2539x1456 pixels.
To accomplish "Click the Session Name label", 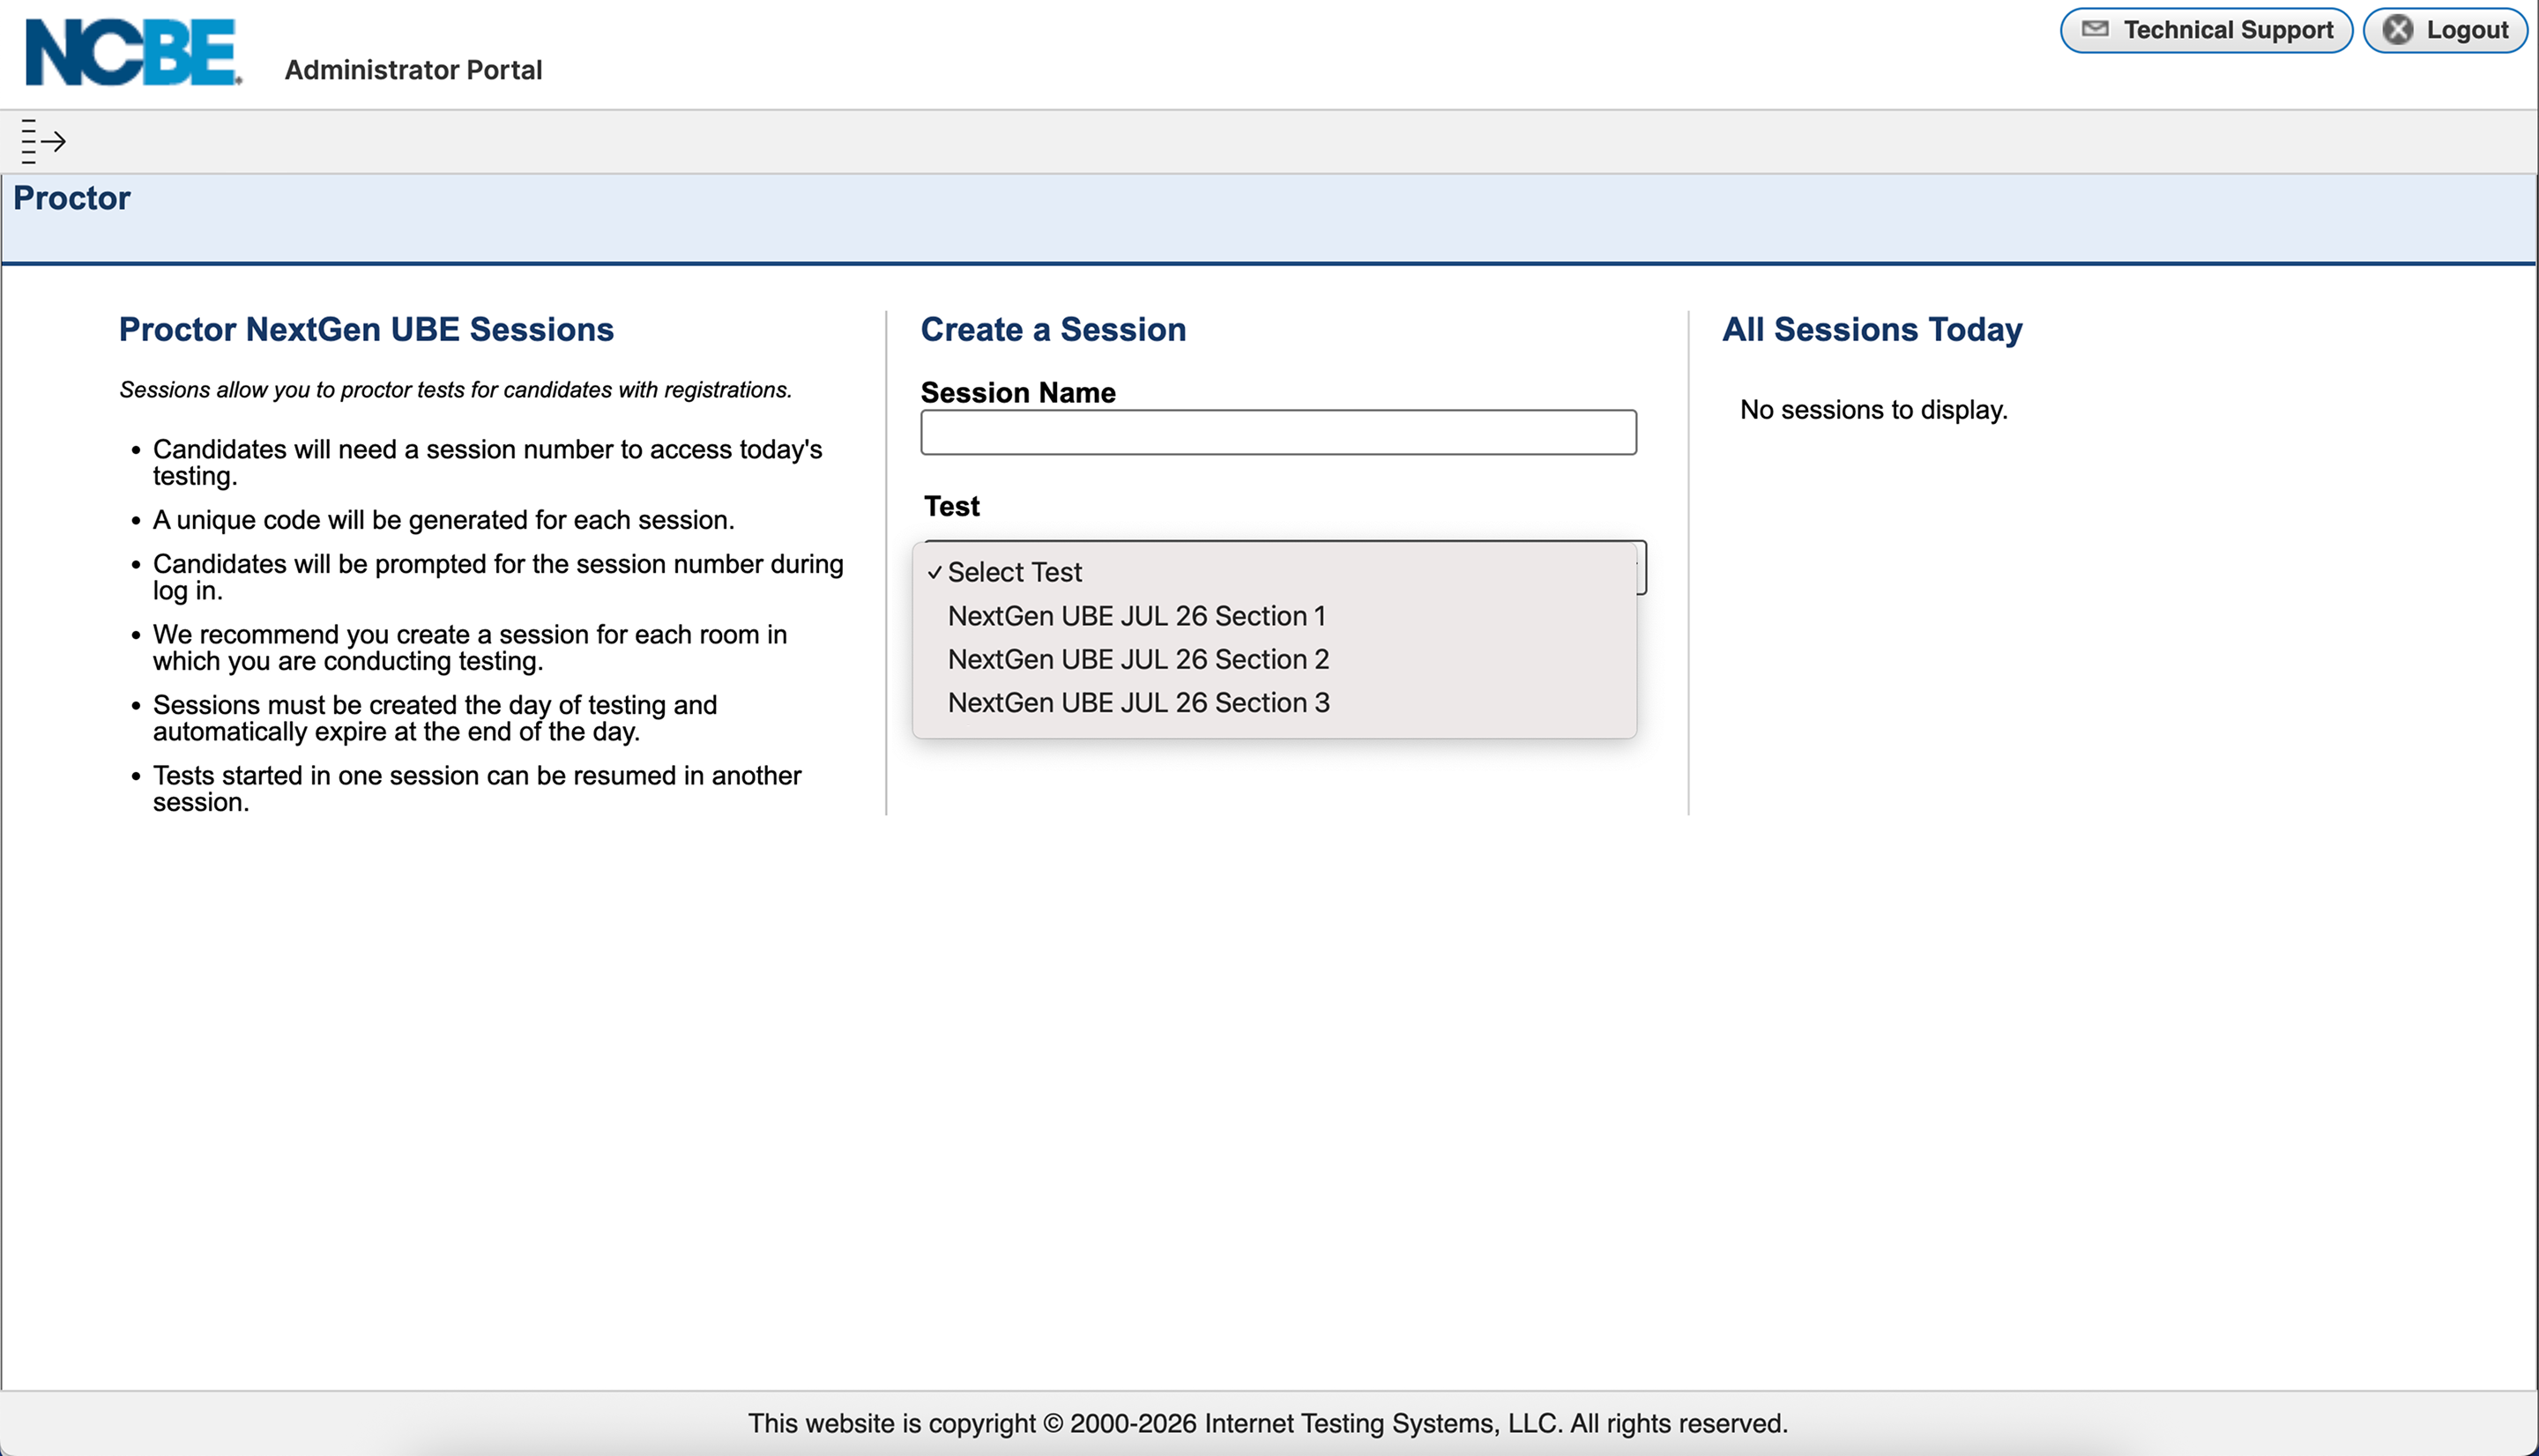I will 1018,392.
